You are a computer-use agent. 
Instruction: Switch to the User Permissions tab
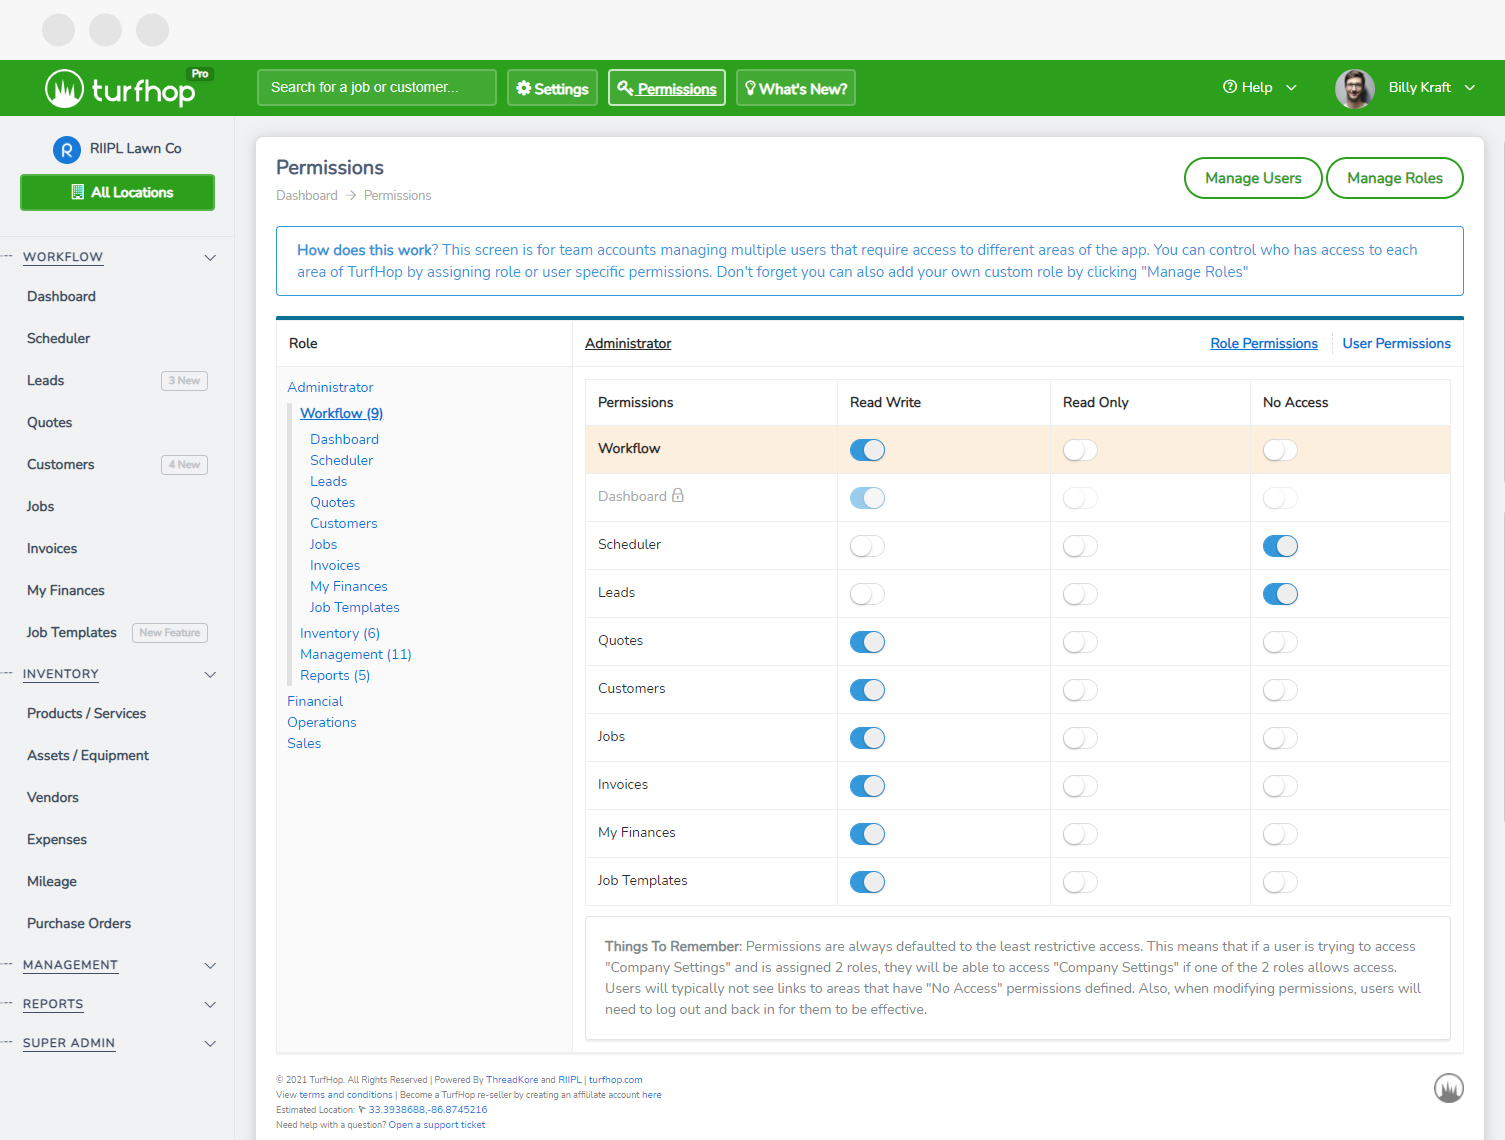click(1396, 343)
